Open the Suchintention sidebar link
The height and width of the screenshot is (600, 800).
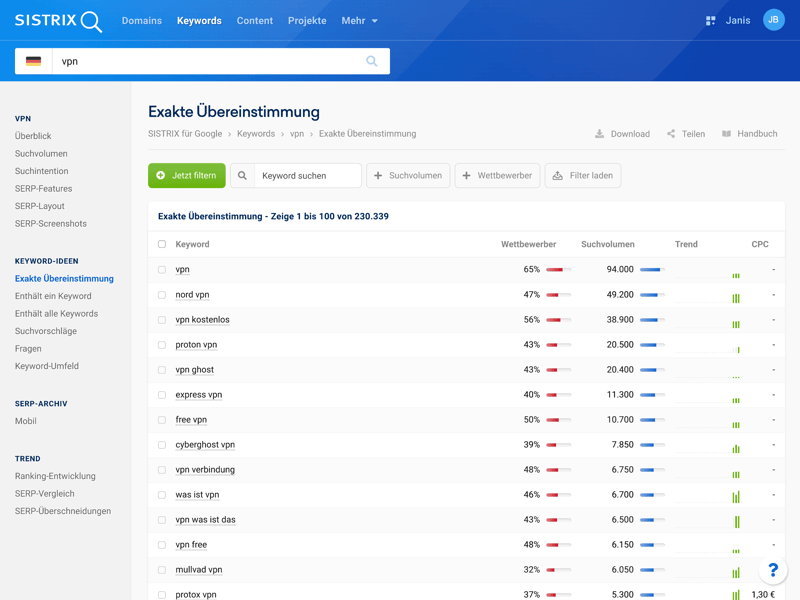[43, 171]
